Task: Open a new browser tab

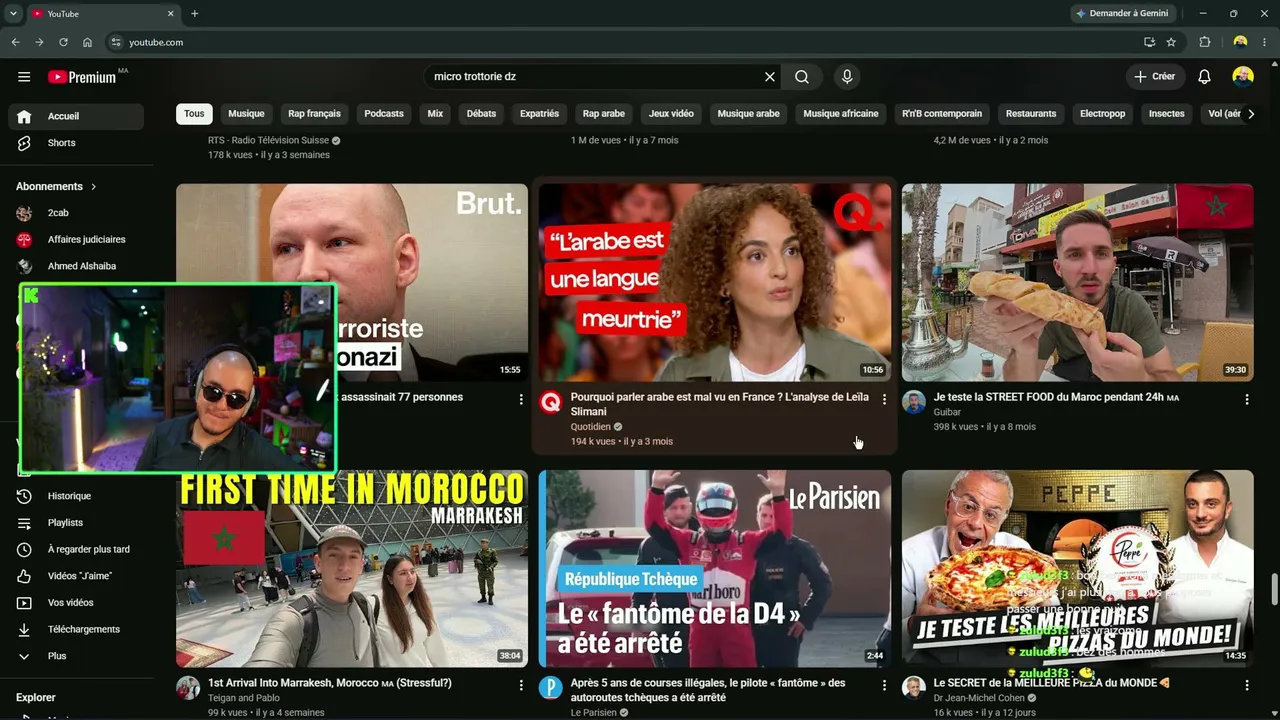Action: pos(195,13)
